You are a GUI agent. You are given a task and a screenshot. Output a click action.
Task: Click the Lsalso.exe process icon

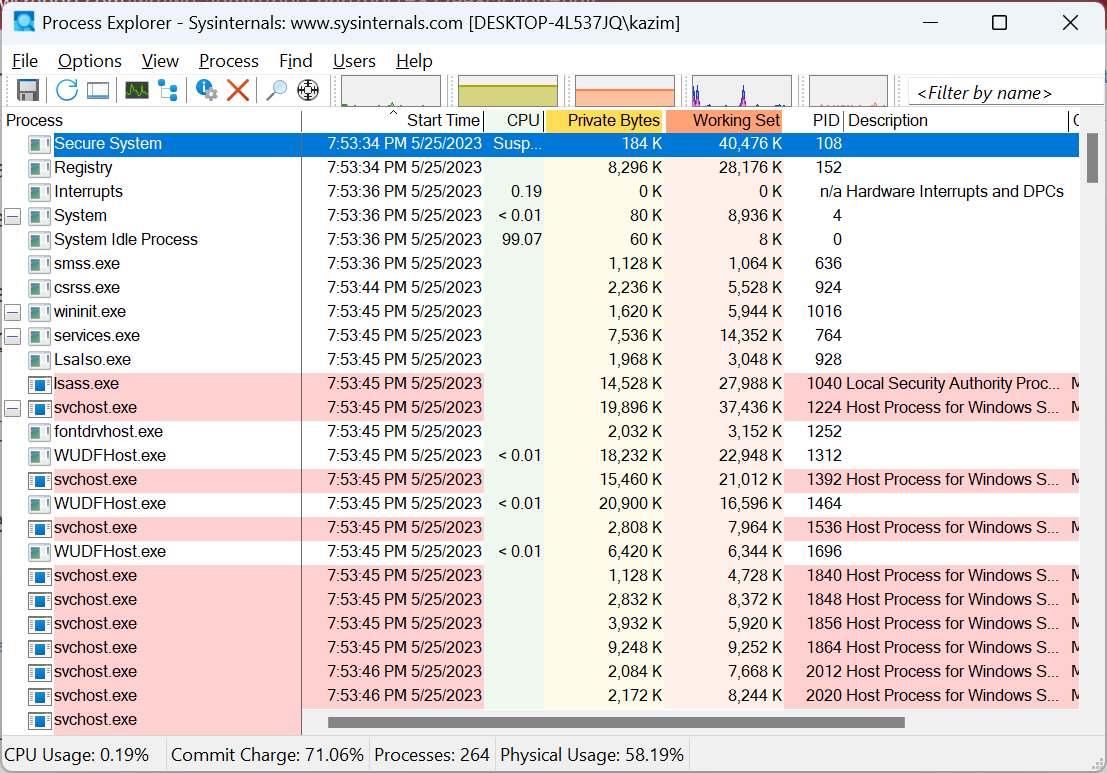coord(40,360)
